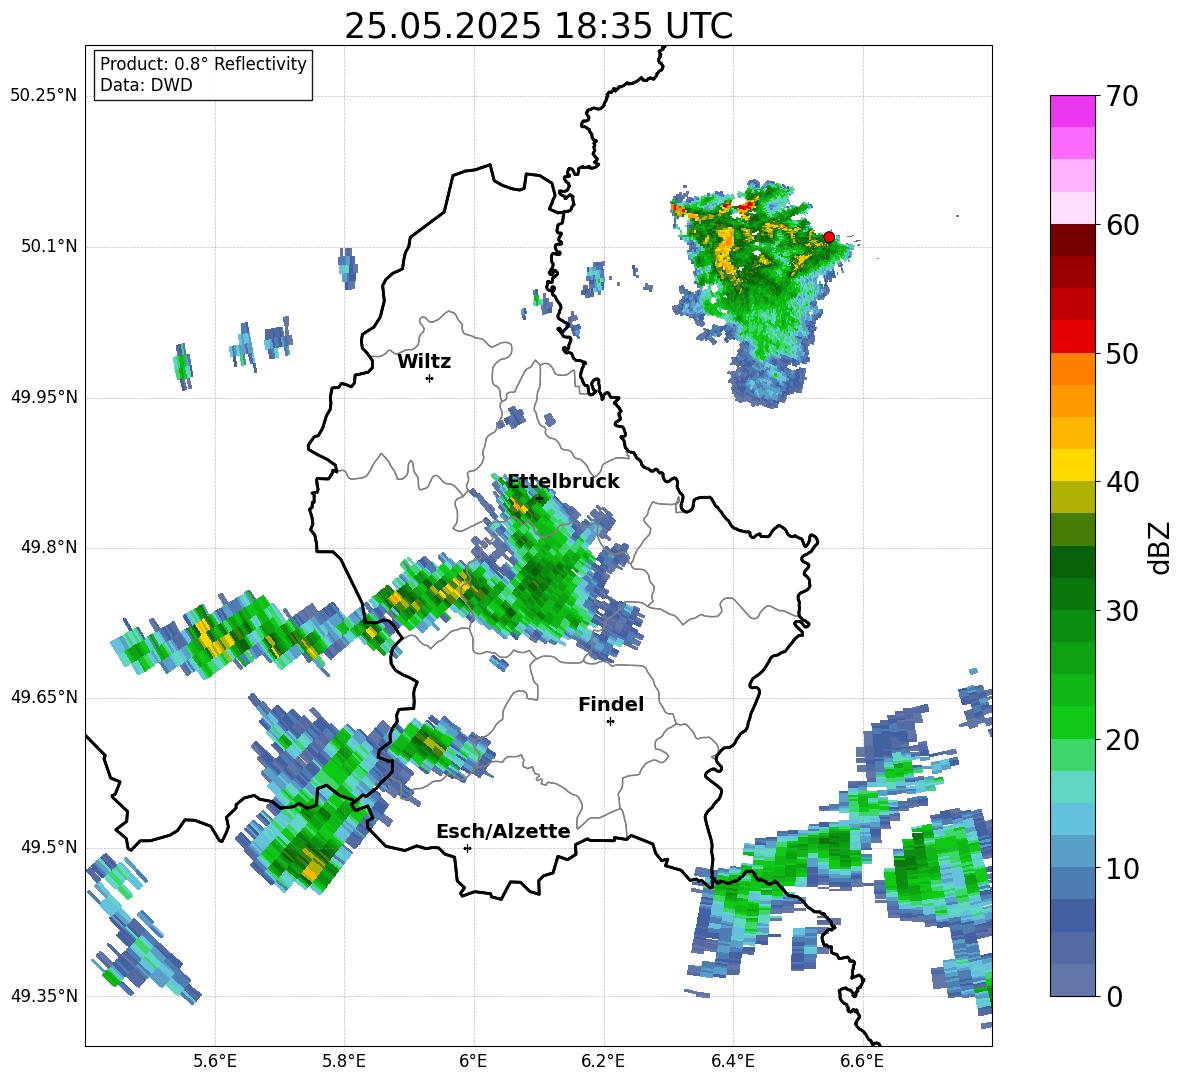Click the 50.1°N latitude tick label
Image resolution: width=1184 pixels, height=1081 pixels.
(48, 246)
